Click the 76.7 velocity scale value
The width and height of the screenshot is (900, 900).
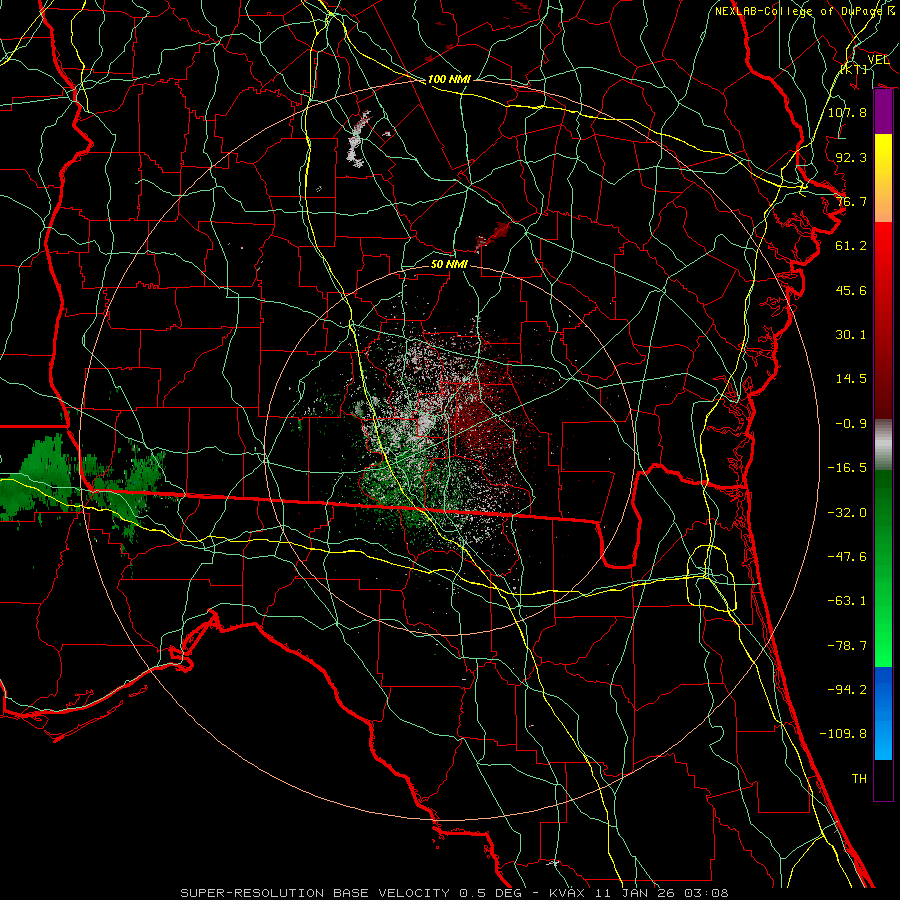(x=851, y=201)
